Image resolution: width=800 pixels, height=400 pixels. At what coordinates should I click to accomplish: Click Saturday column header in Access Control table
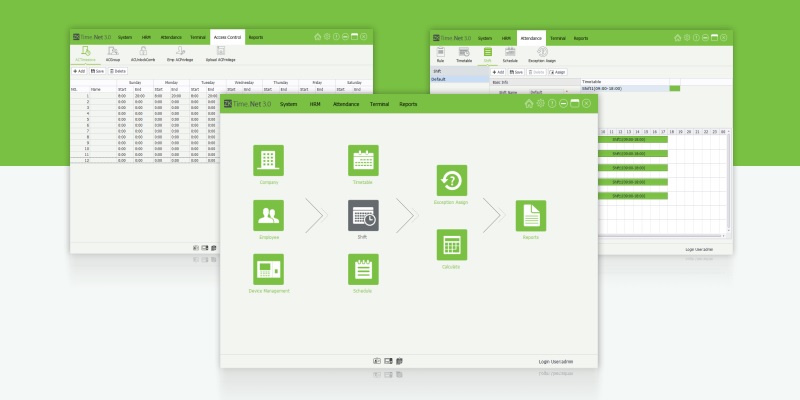tap(354, 83)
